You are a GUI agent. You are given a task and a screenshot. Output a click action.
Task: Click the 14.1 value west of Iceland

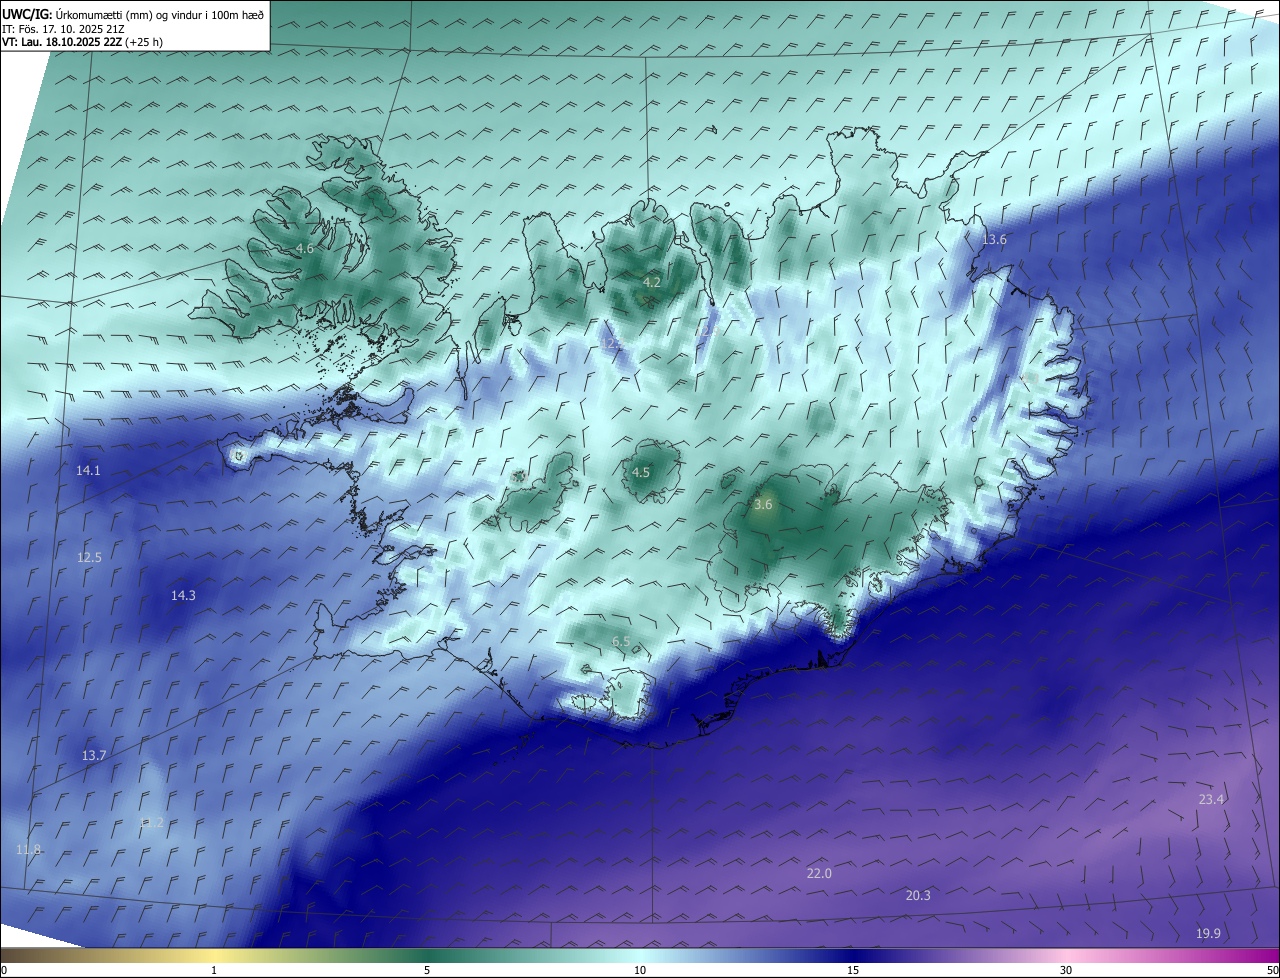point(88,470)
